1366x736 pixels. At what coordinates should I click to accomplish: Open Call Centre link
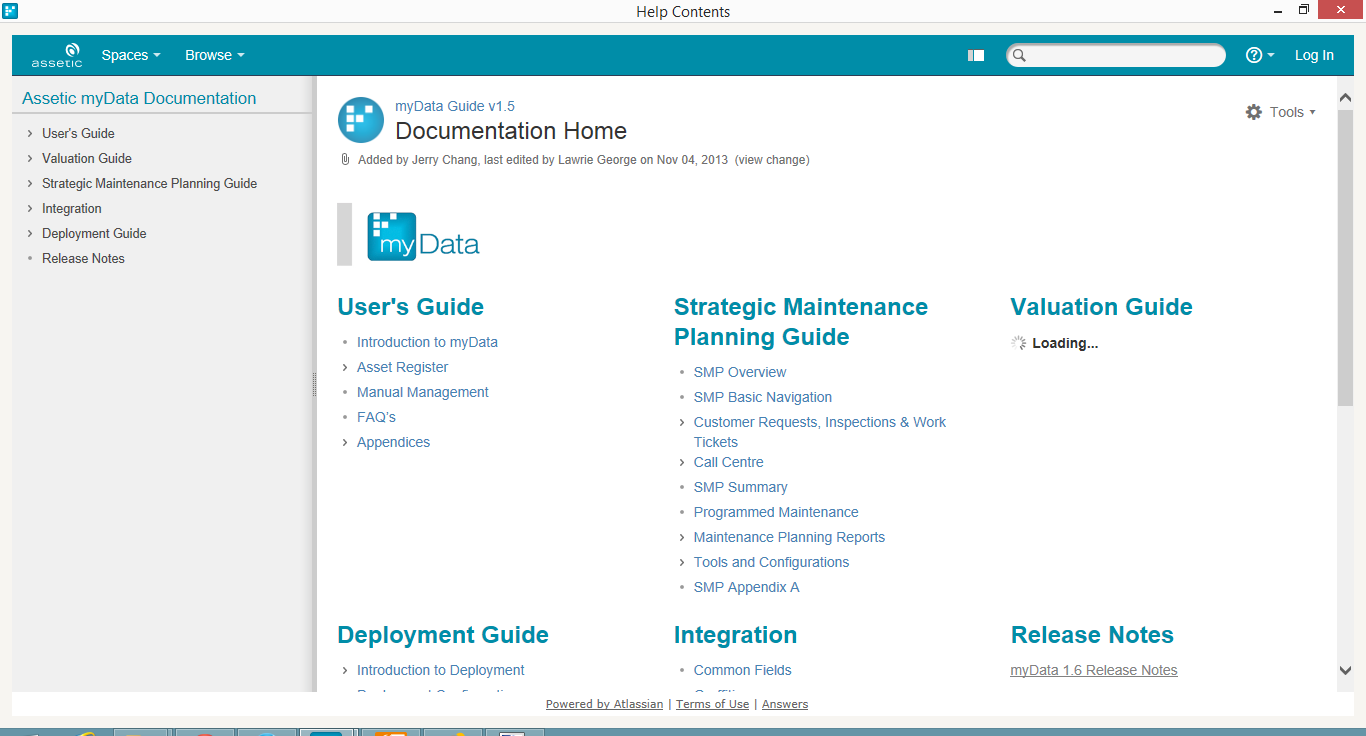tap(728, 462)
